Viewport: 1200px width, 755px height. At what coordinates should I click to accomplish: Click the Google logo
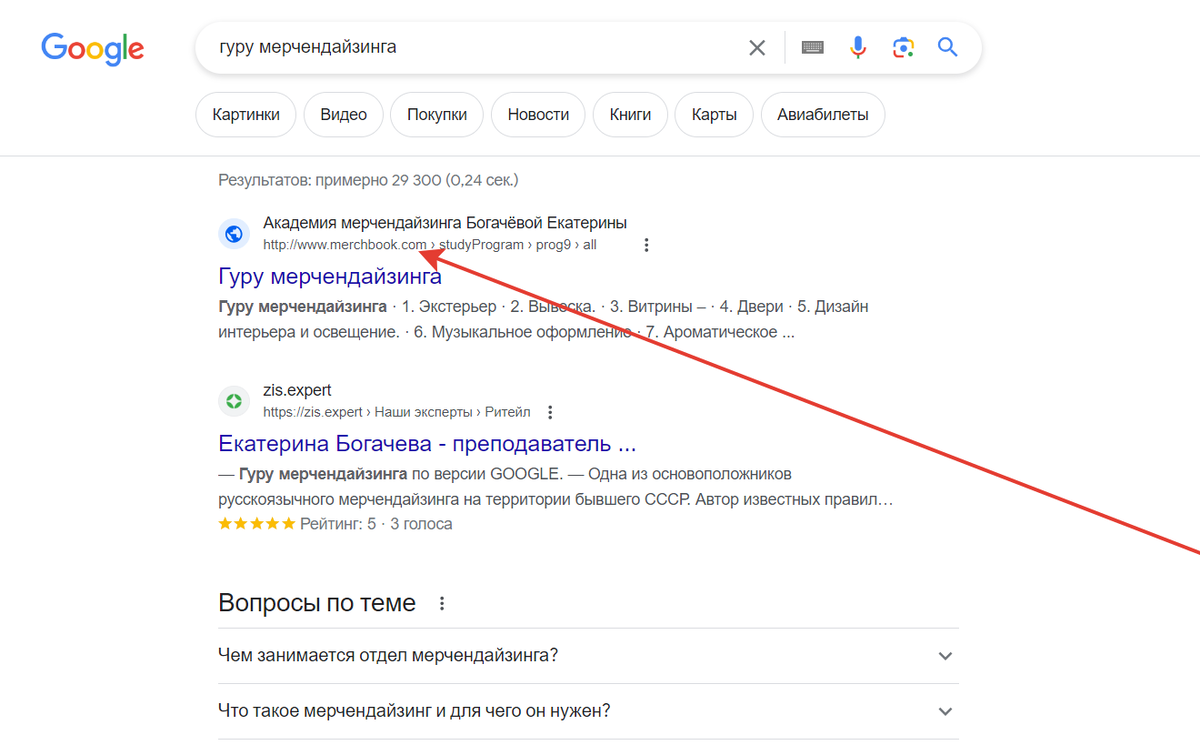click(92, 50)
